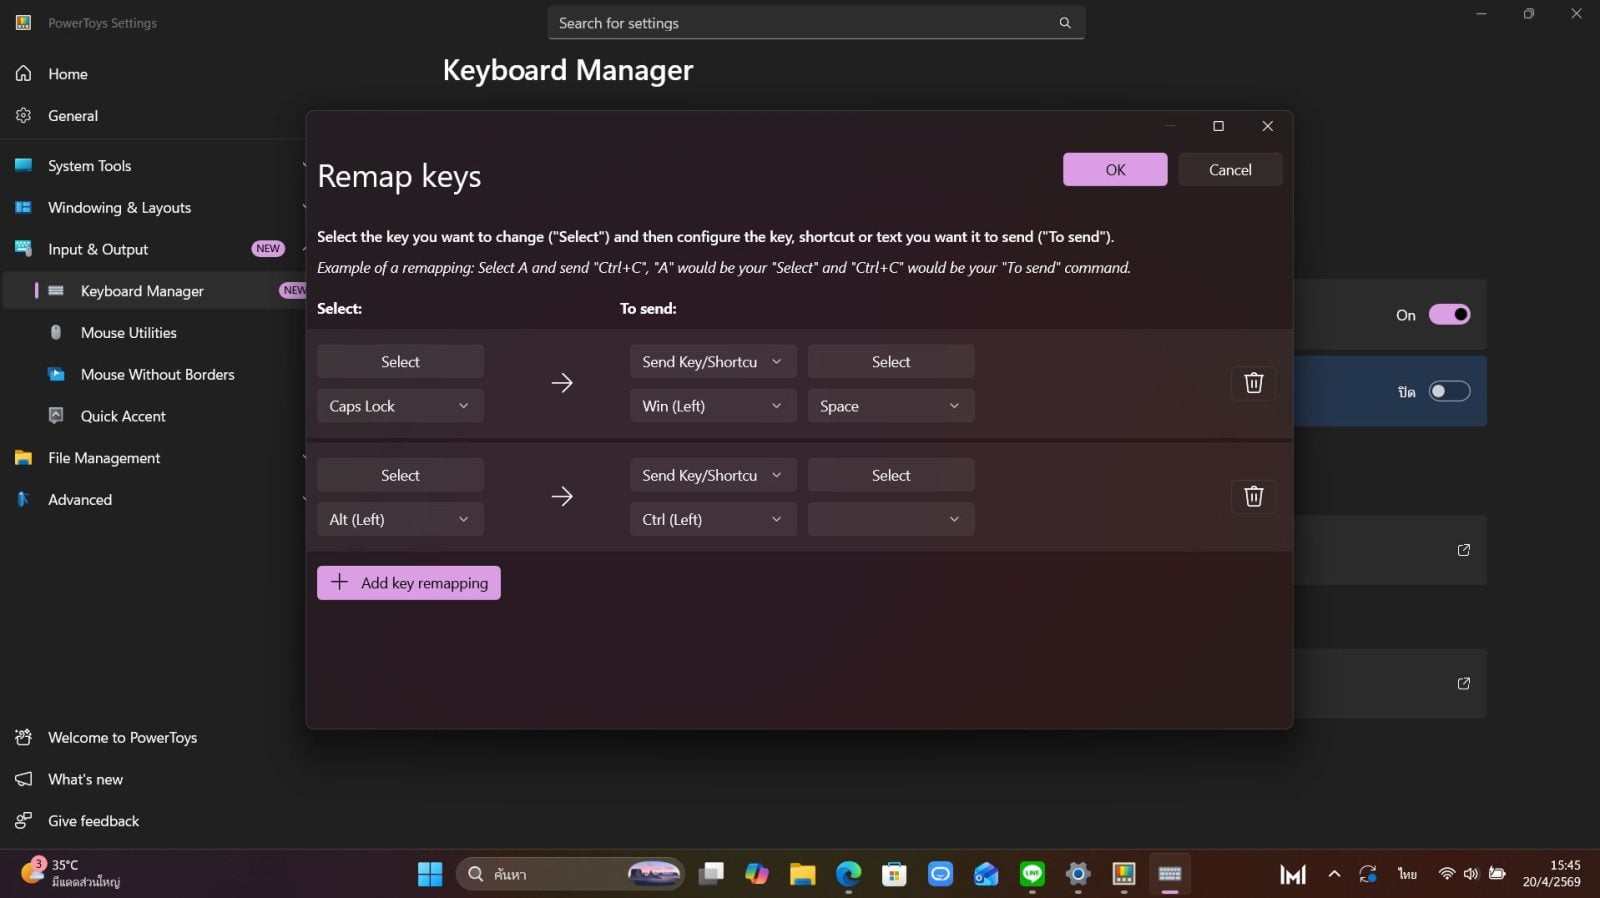Screen dimensions: 1600x898
Task: Navigate to General settings
Action: point(73,116)
